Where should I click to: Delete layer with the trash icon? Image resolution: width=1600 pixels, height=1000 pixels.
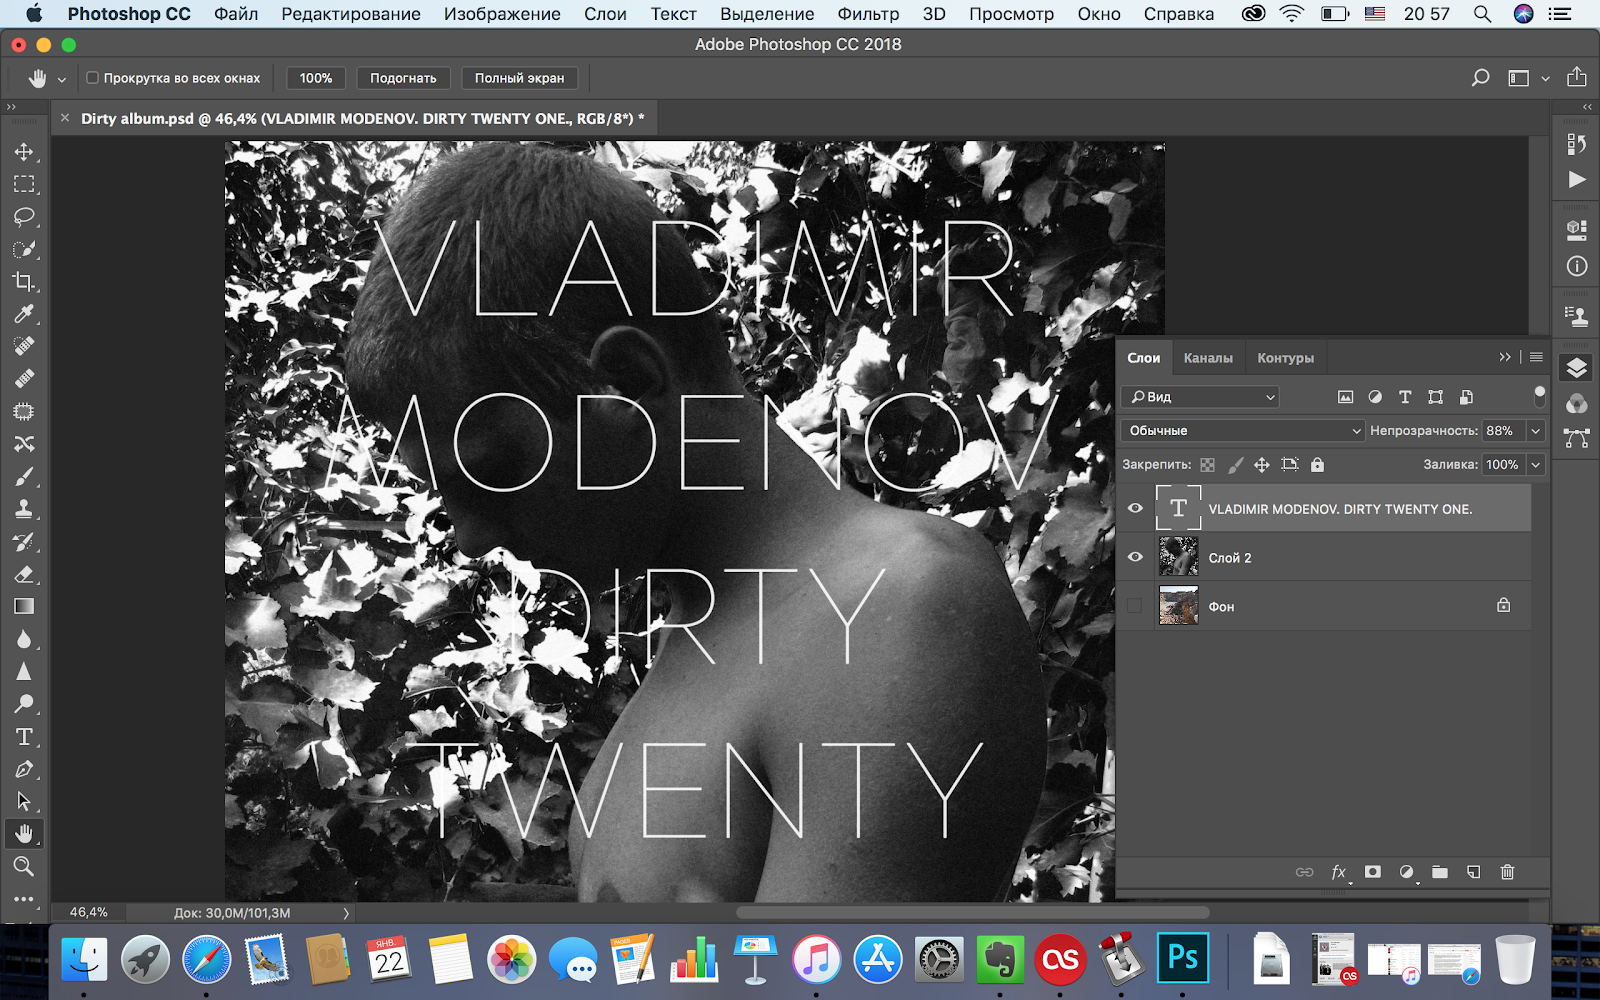(x=1508, y=872)
